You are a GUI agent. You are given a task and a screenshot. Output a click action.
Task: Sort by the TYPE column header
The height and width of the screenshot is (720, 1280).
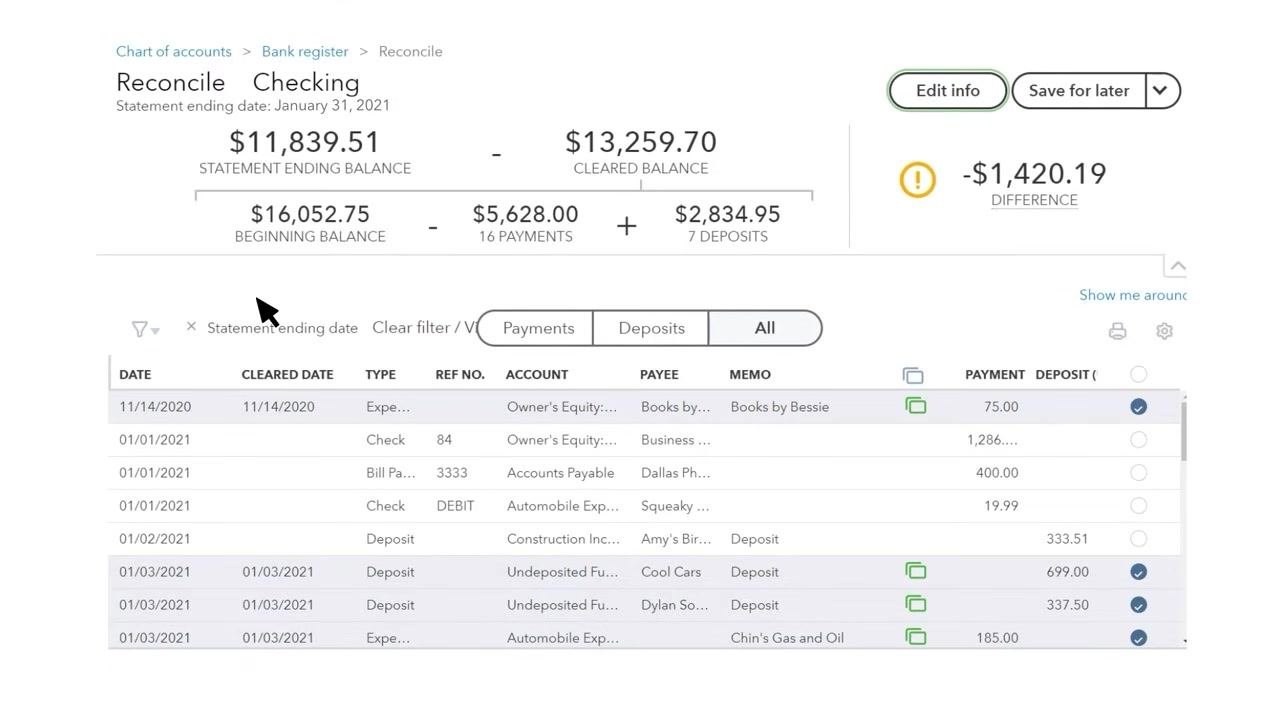tap(381, 374)
